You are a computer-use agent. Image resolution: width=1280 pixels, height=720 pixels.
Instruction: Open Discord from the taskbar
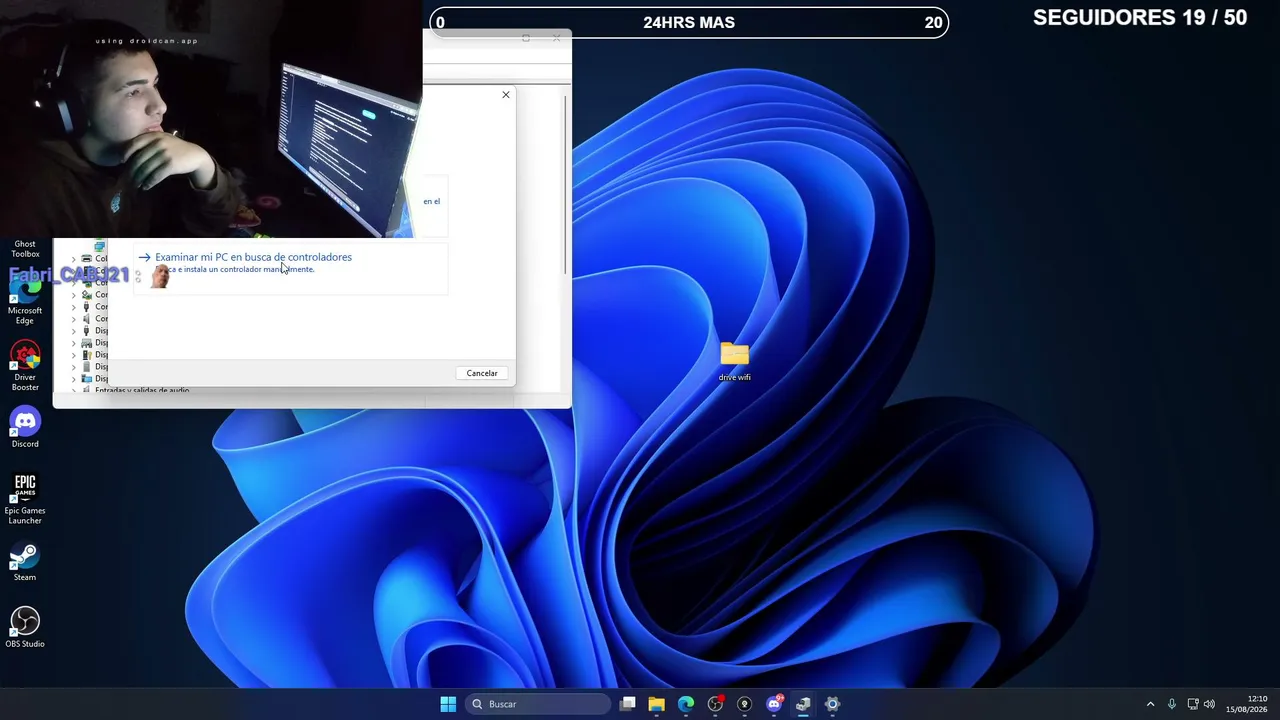pos(774,704)
